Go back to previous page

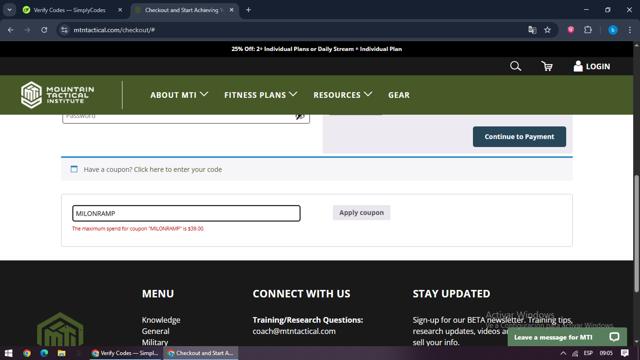[11, 30]
